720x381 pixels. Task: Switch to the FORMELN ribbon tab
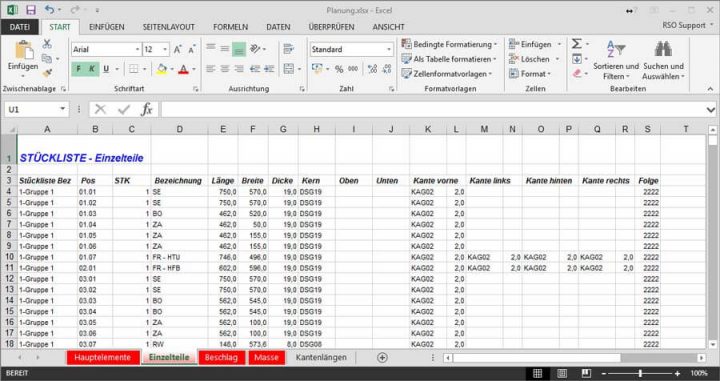click(231, 27)
